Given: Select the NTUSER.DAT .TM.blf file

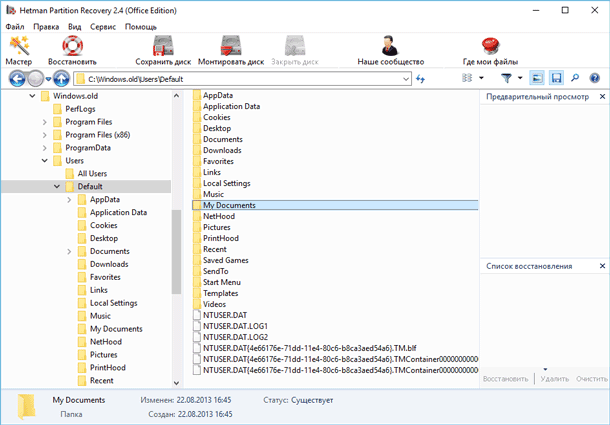Looking at the screenshot, I should [305, 348].
